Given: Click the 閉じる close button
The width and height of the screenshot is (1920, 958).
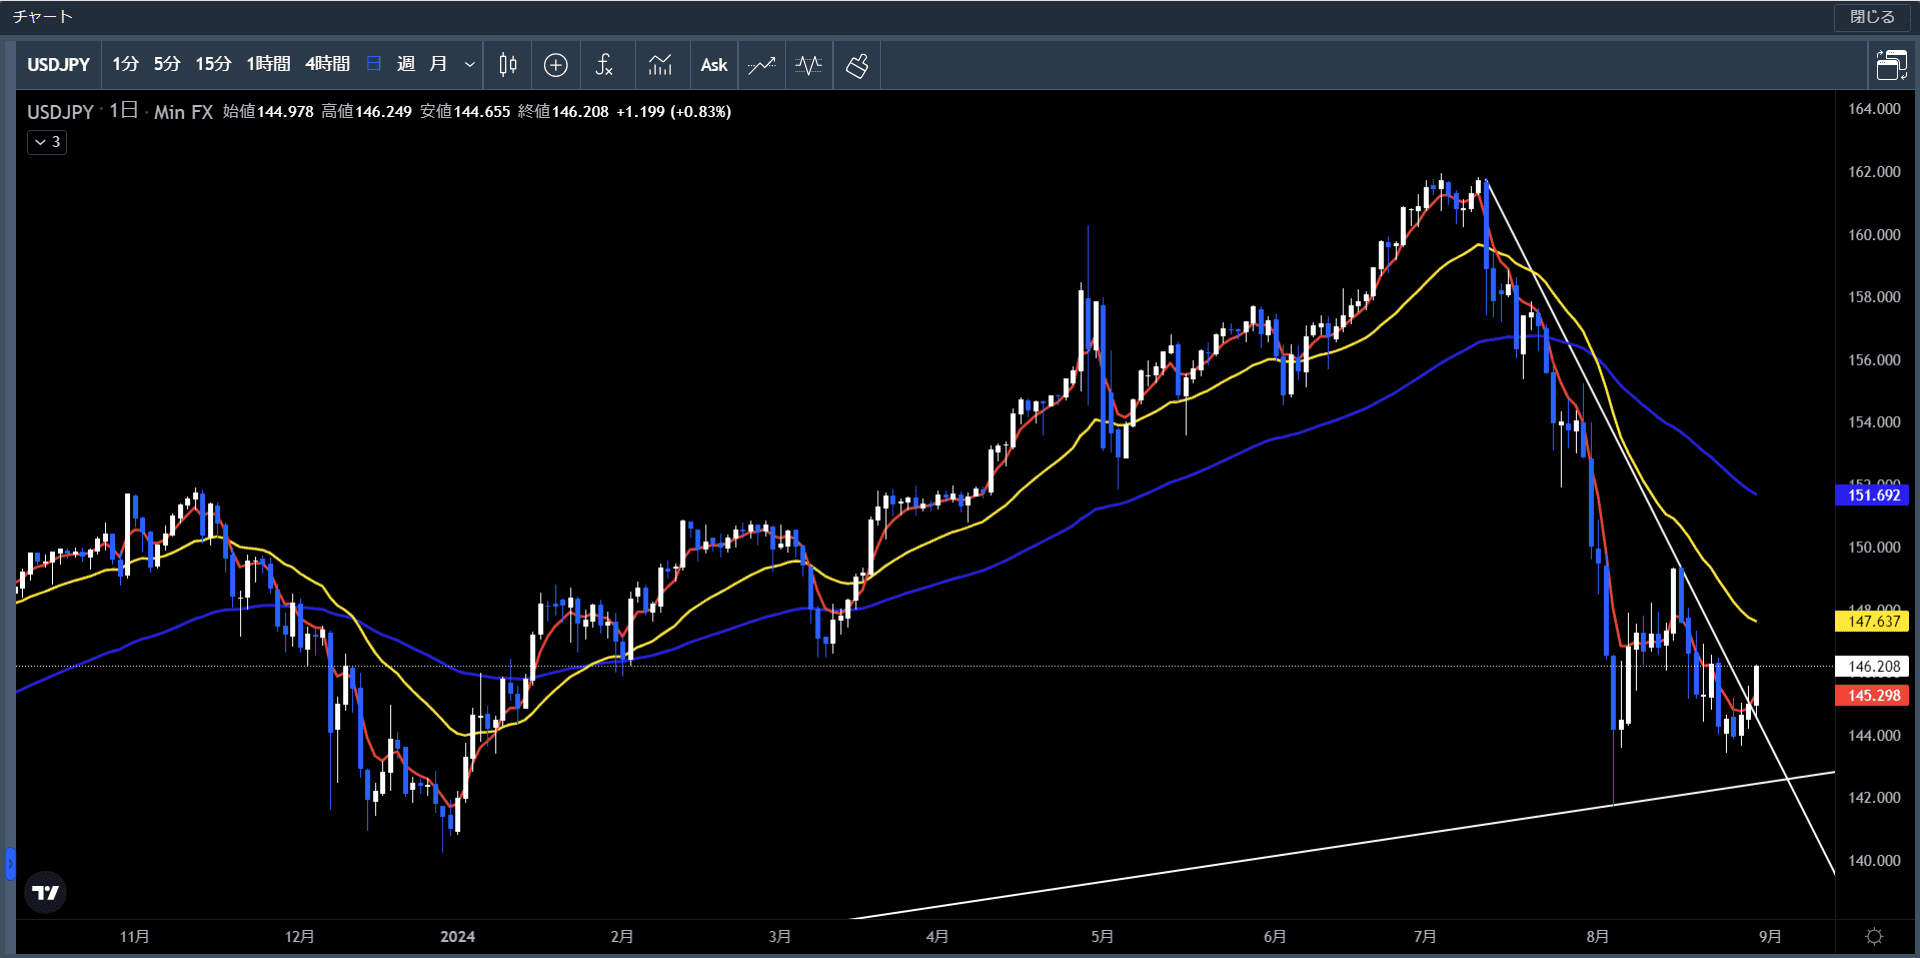Looking at the screenshot, I should 1872,17.
